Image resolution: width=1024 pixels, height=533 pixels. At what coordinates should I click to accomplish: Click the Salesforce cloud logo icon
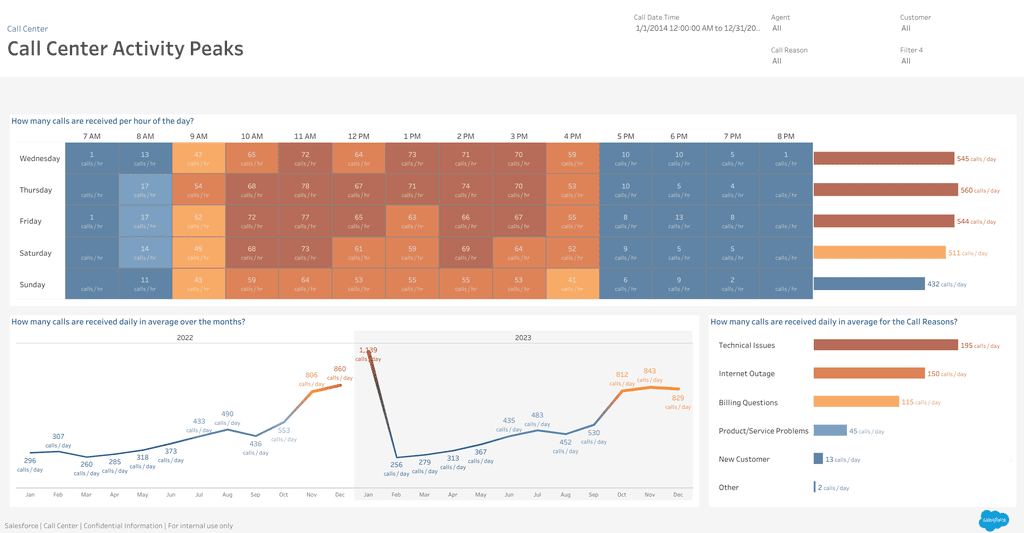click(x=994, y=520)
